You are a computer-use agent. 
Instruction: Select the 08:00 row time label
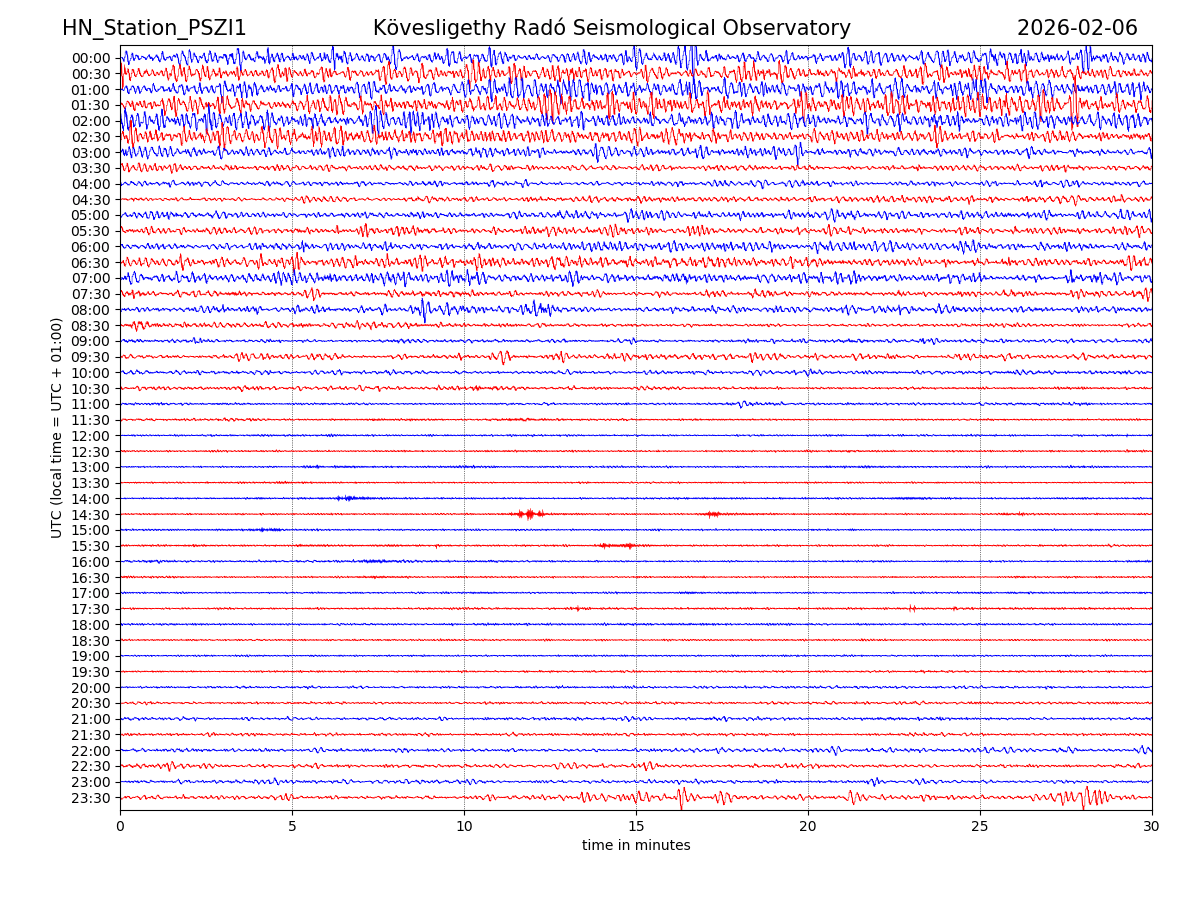coord(91,310)
